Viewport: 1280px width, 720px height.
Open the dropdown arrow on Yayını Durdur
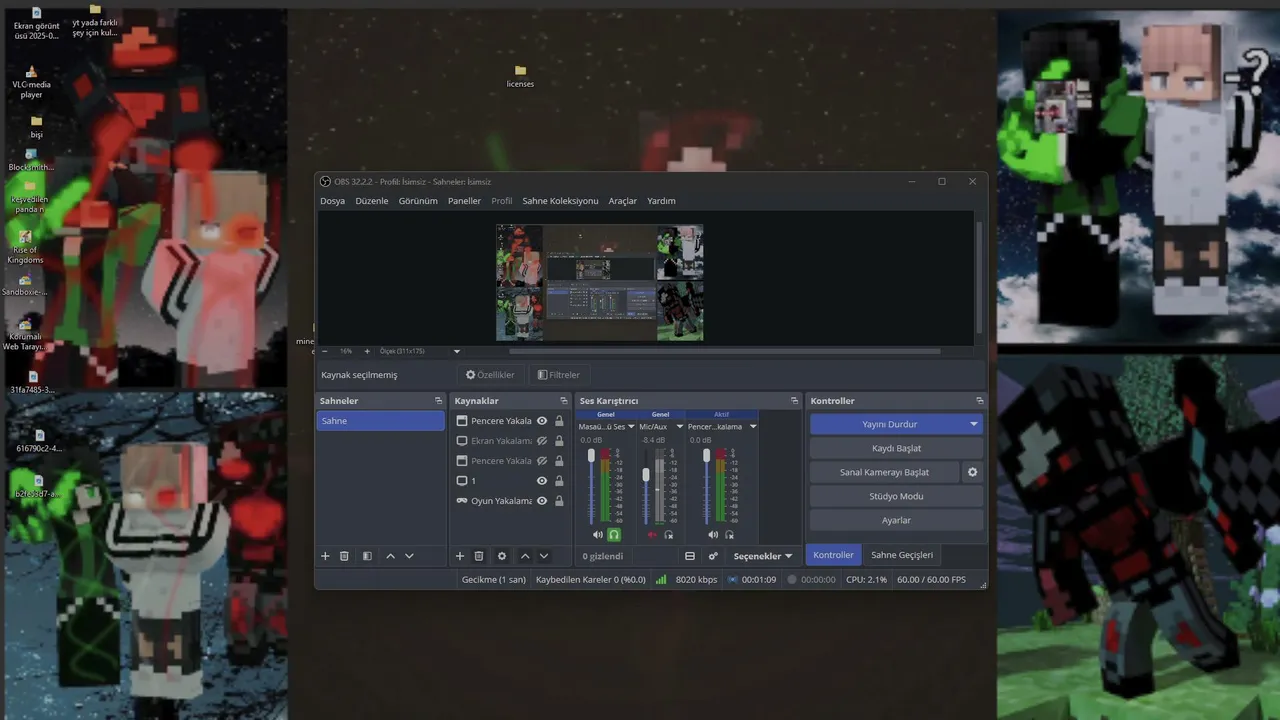point(974,424)
